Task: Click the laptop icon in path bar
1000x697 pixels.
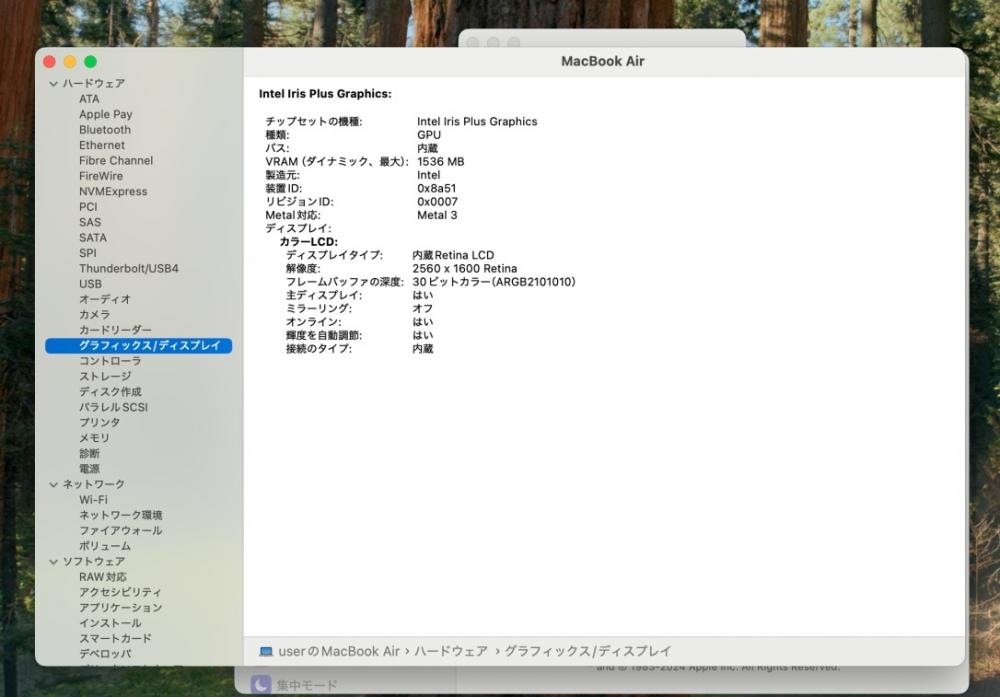Action: (x=266, y=651)
